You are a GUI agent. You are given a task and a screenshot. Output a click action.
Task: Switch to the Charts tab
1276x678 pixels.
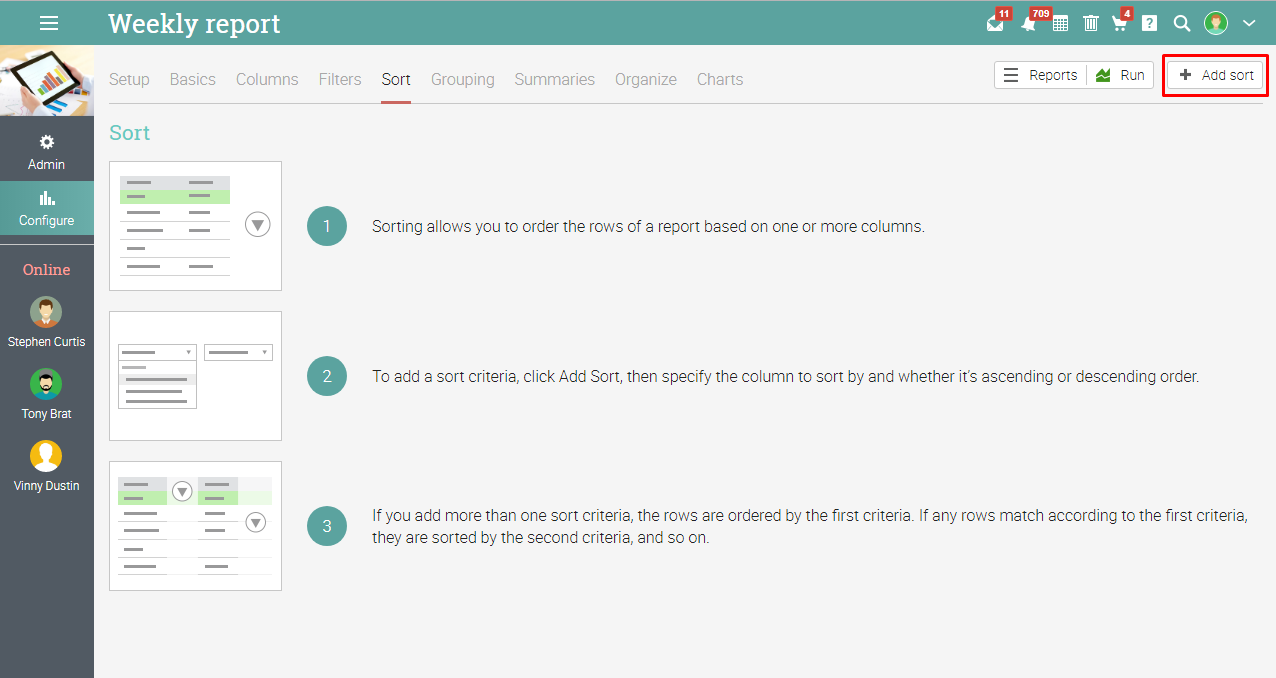click(x=720, y=79)
